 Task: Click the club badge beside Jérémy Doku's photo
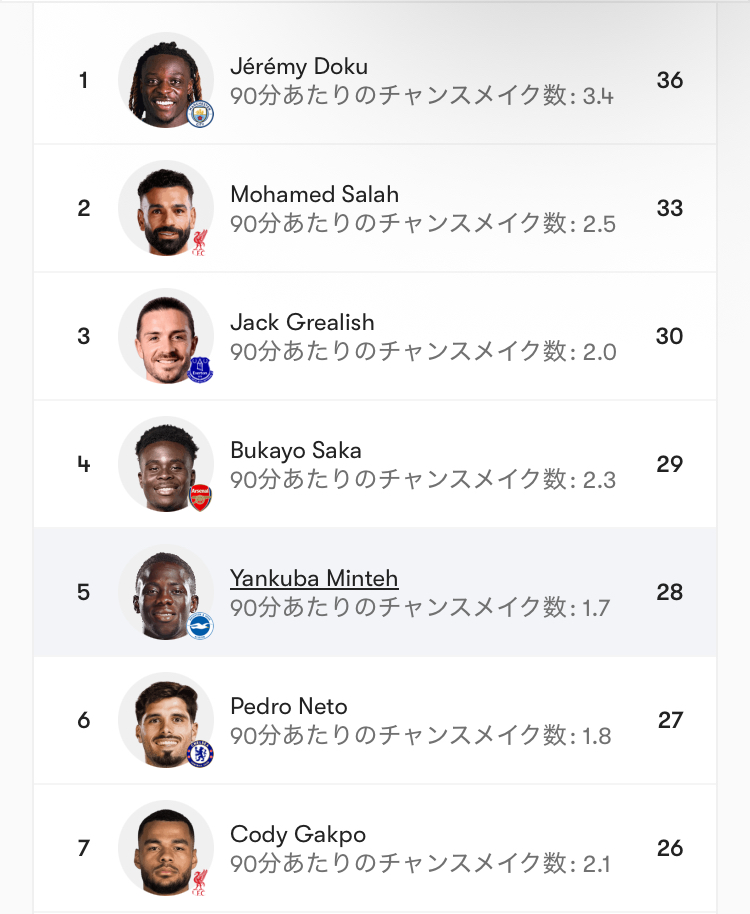201,114
